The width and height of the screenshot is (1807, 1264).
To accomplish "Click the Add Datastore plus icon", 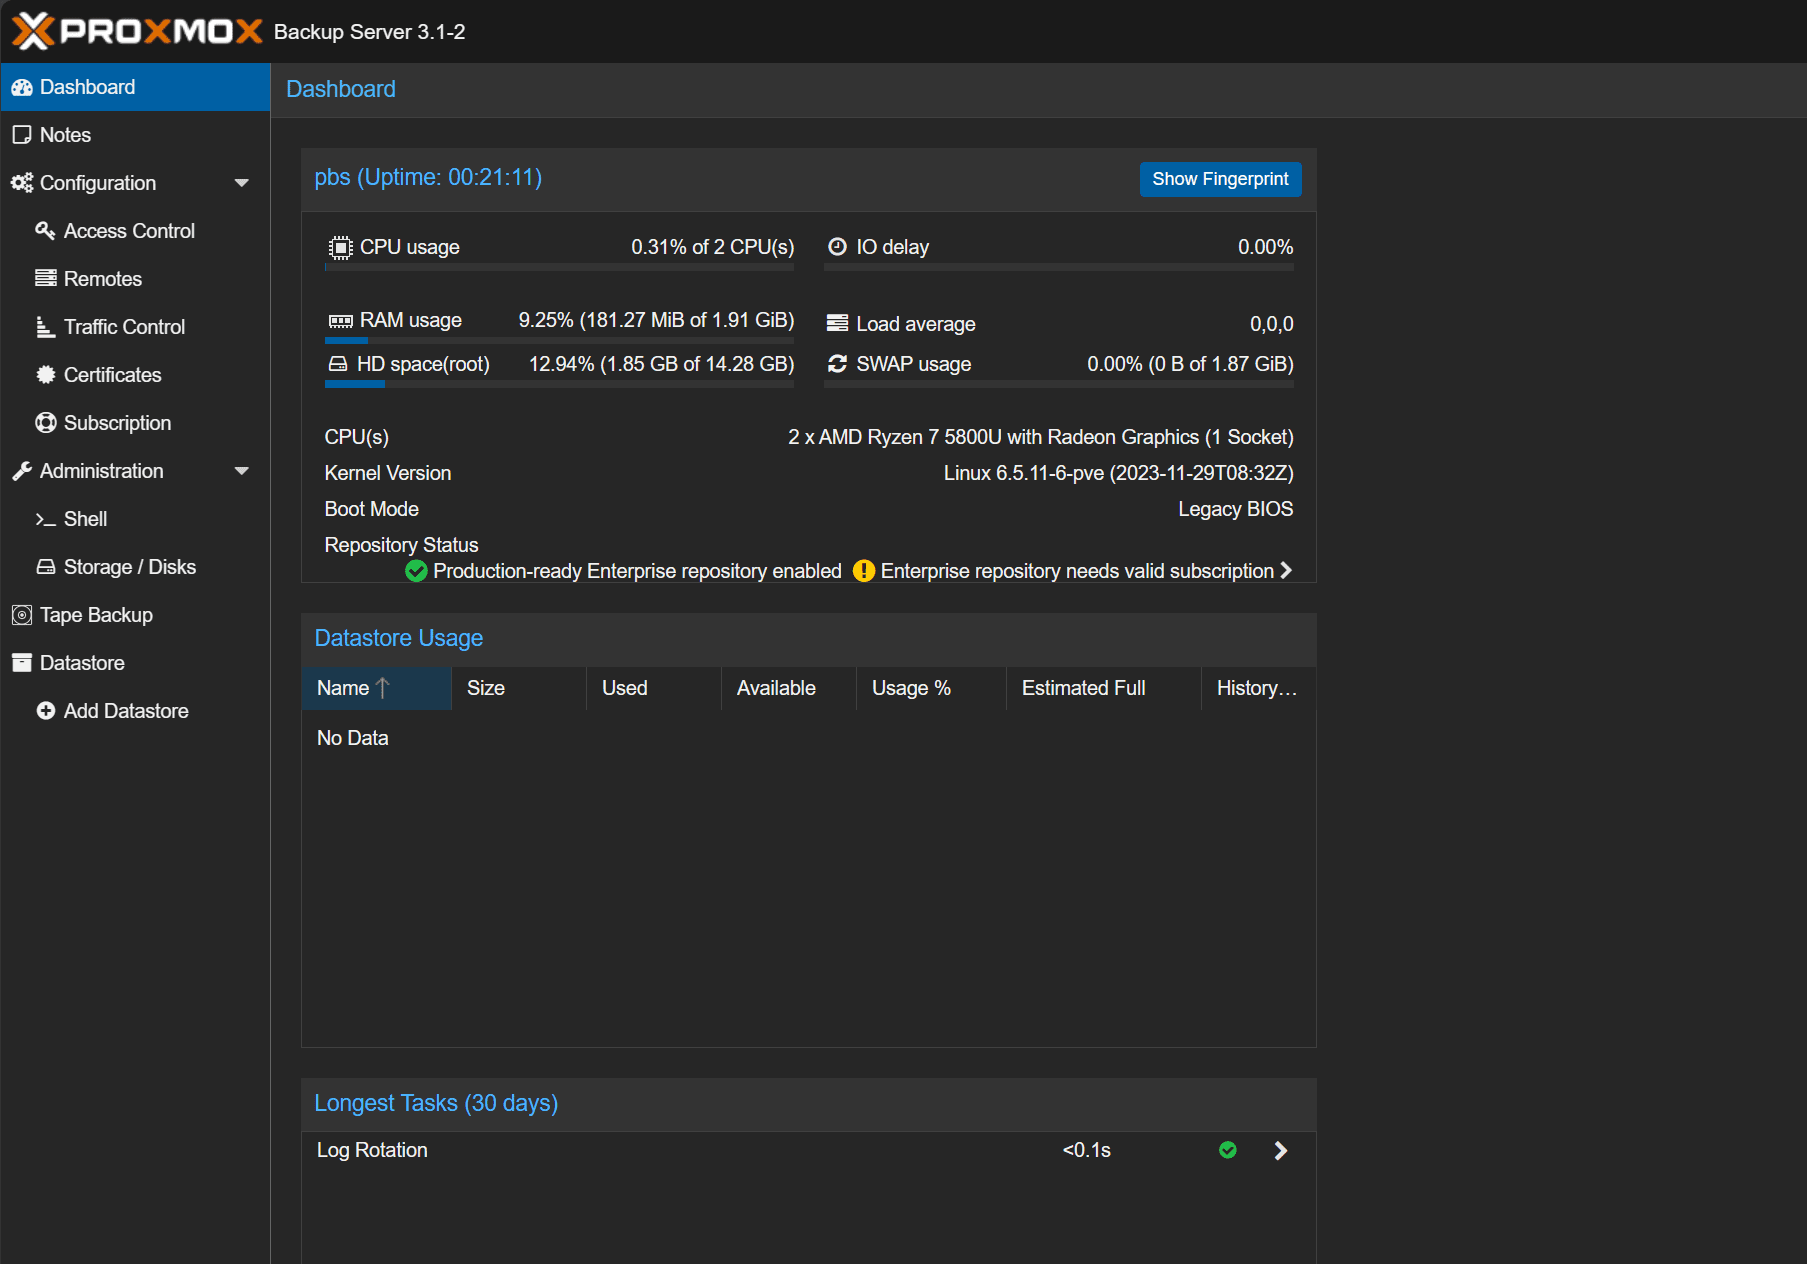I will pos(45,711).
